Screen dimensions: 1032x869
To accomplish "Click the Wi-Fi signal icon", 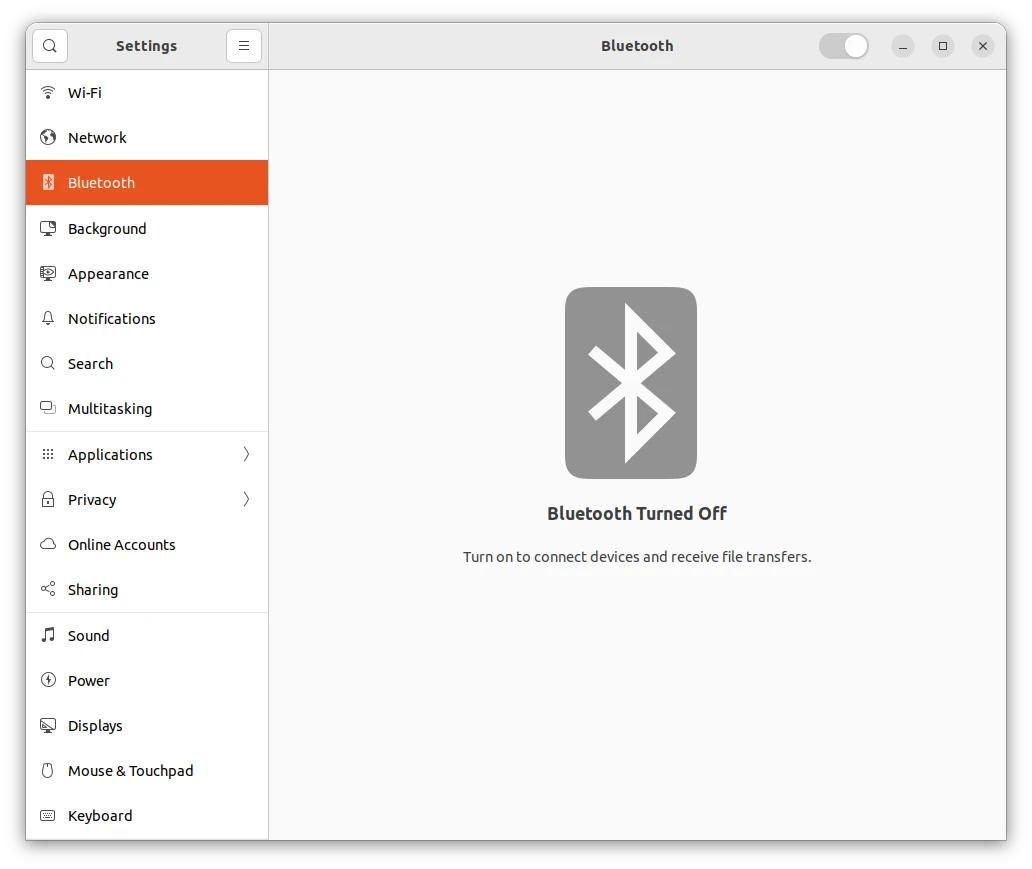I will [x=48, y=92].
